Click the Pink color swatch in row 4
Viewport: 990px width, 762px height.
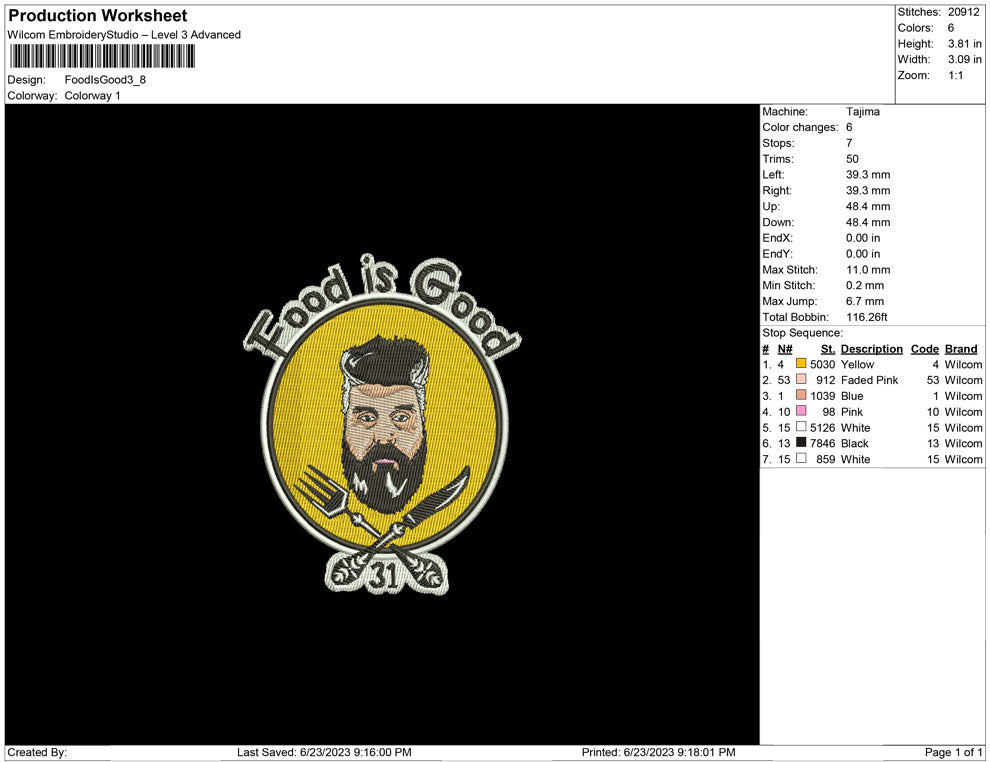pyautogui.click(x=801, y=411)
